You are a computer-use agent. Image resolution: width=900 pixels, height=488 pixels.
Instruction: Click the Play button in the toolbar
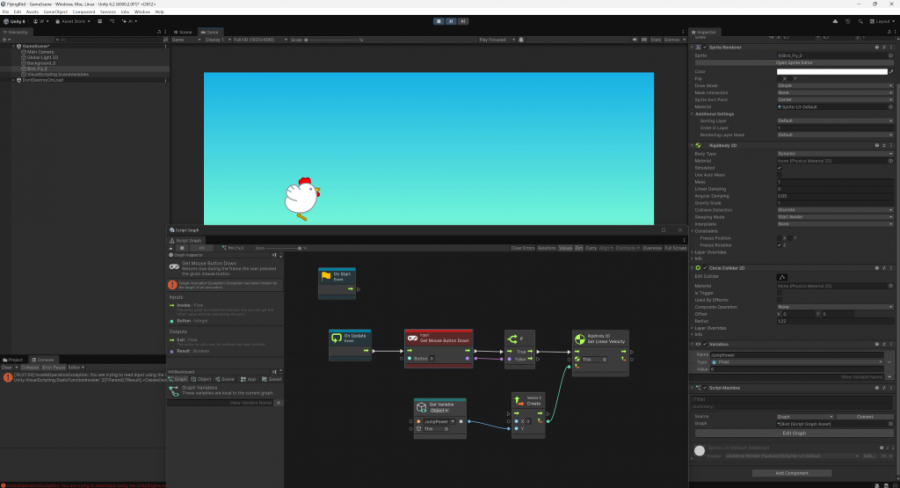[x=438, y=20]
